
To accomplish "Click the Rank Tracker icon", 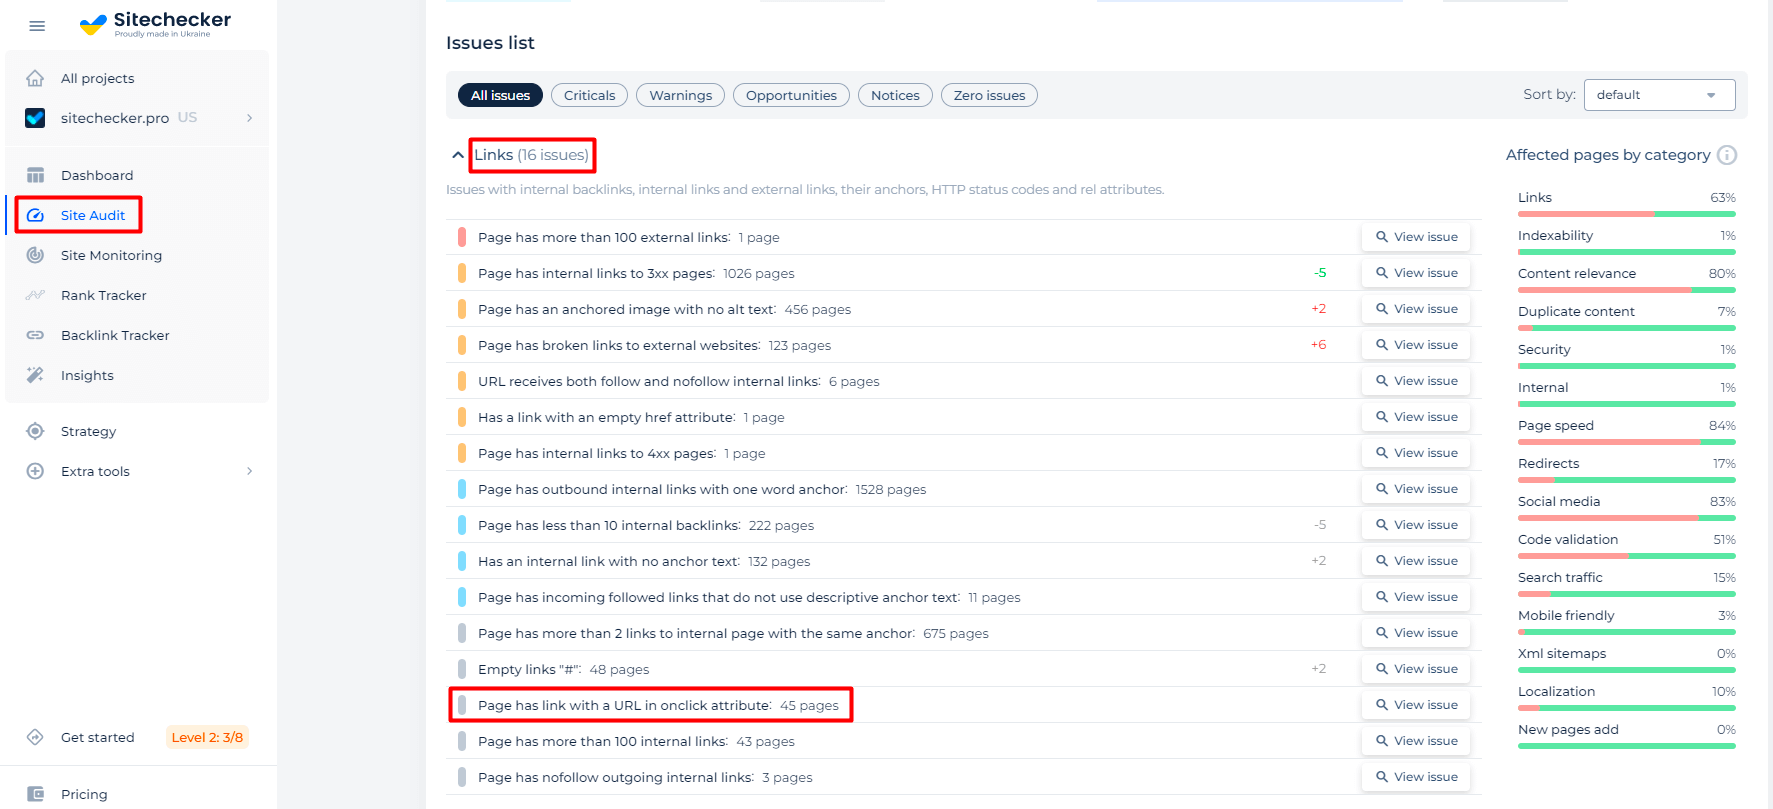I will pos(35,295).
